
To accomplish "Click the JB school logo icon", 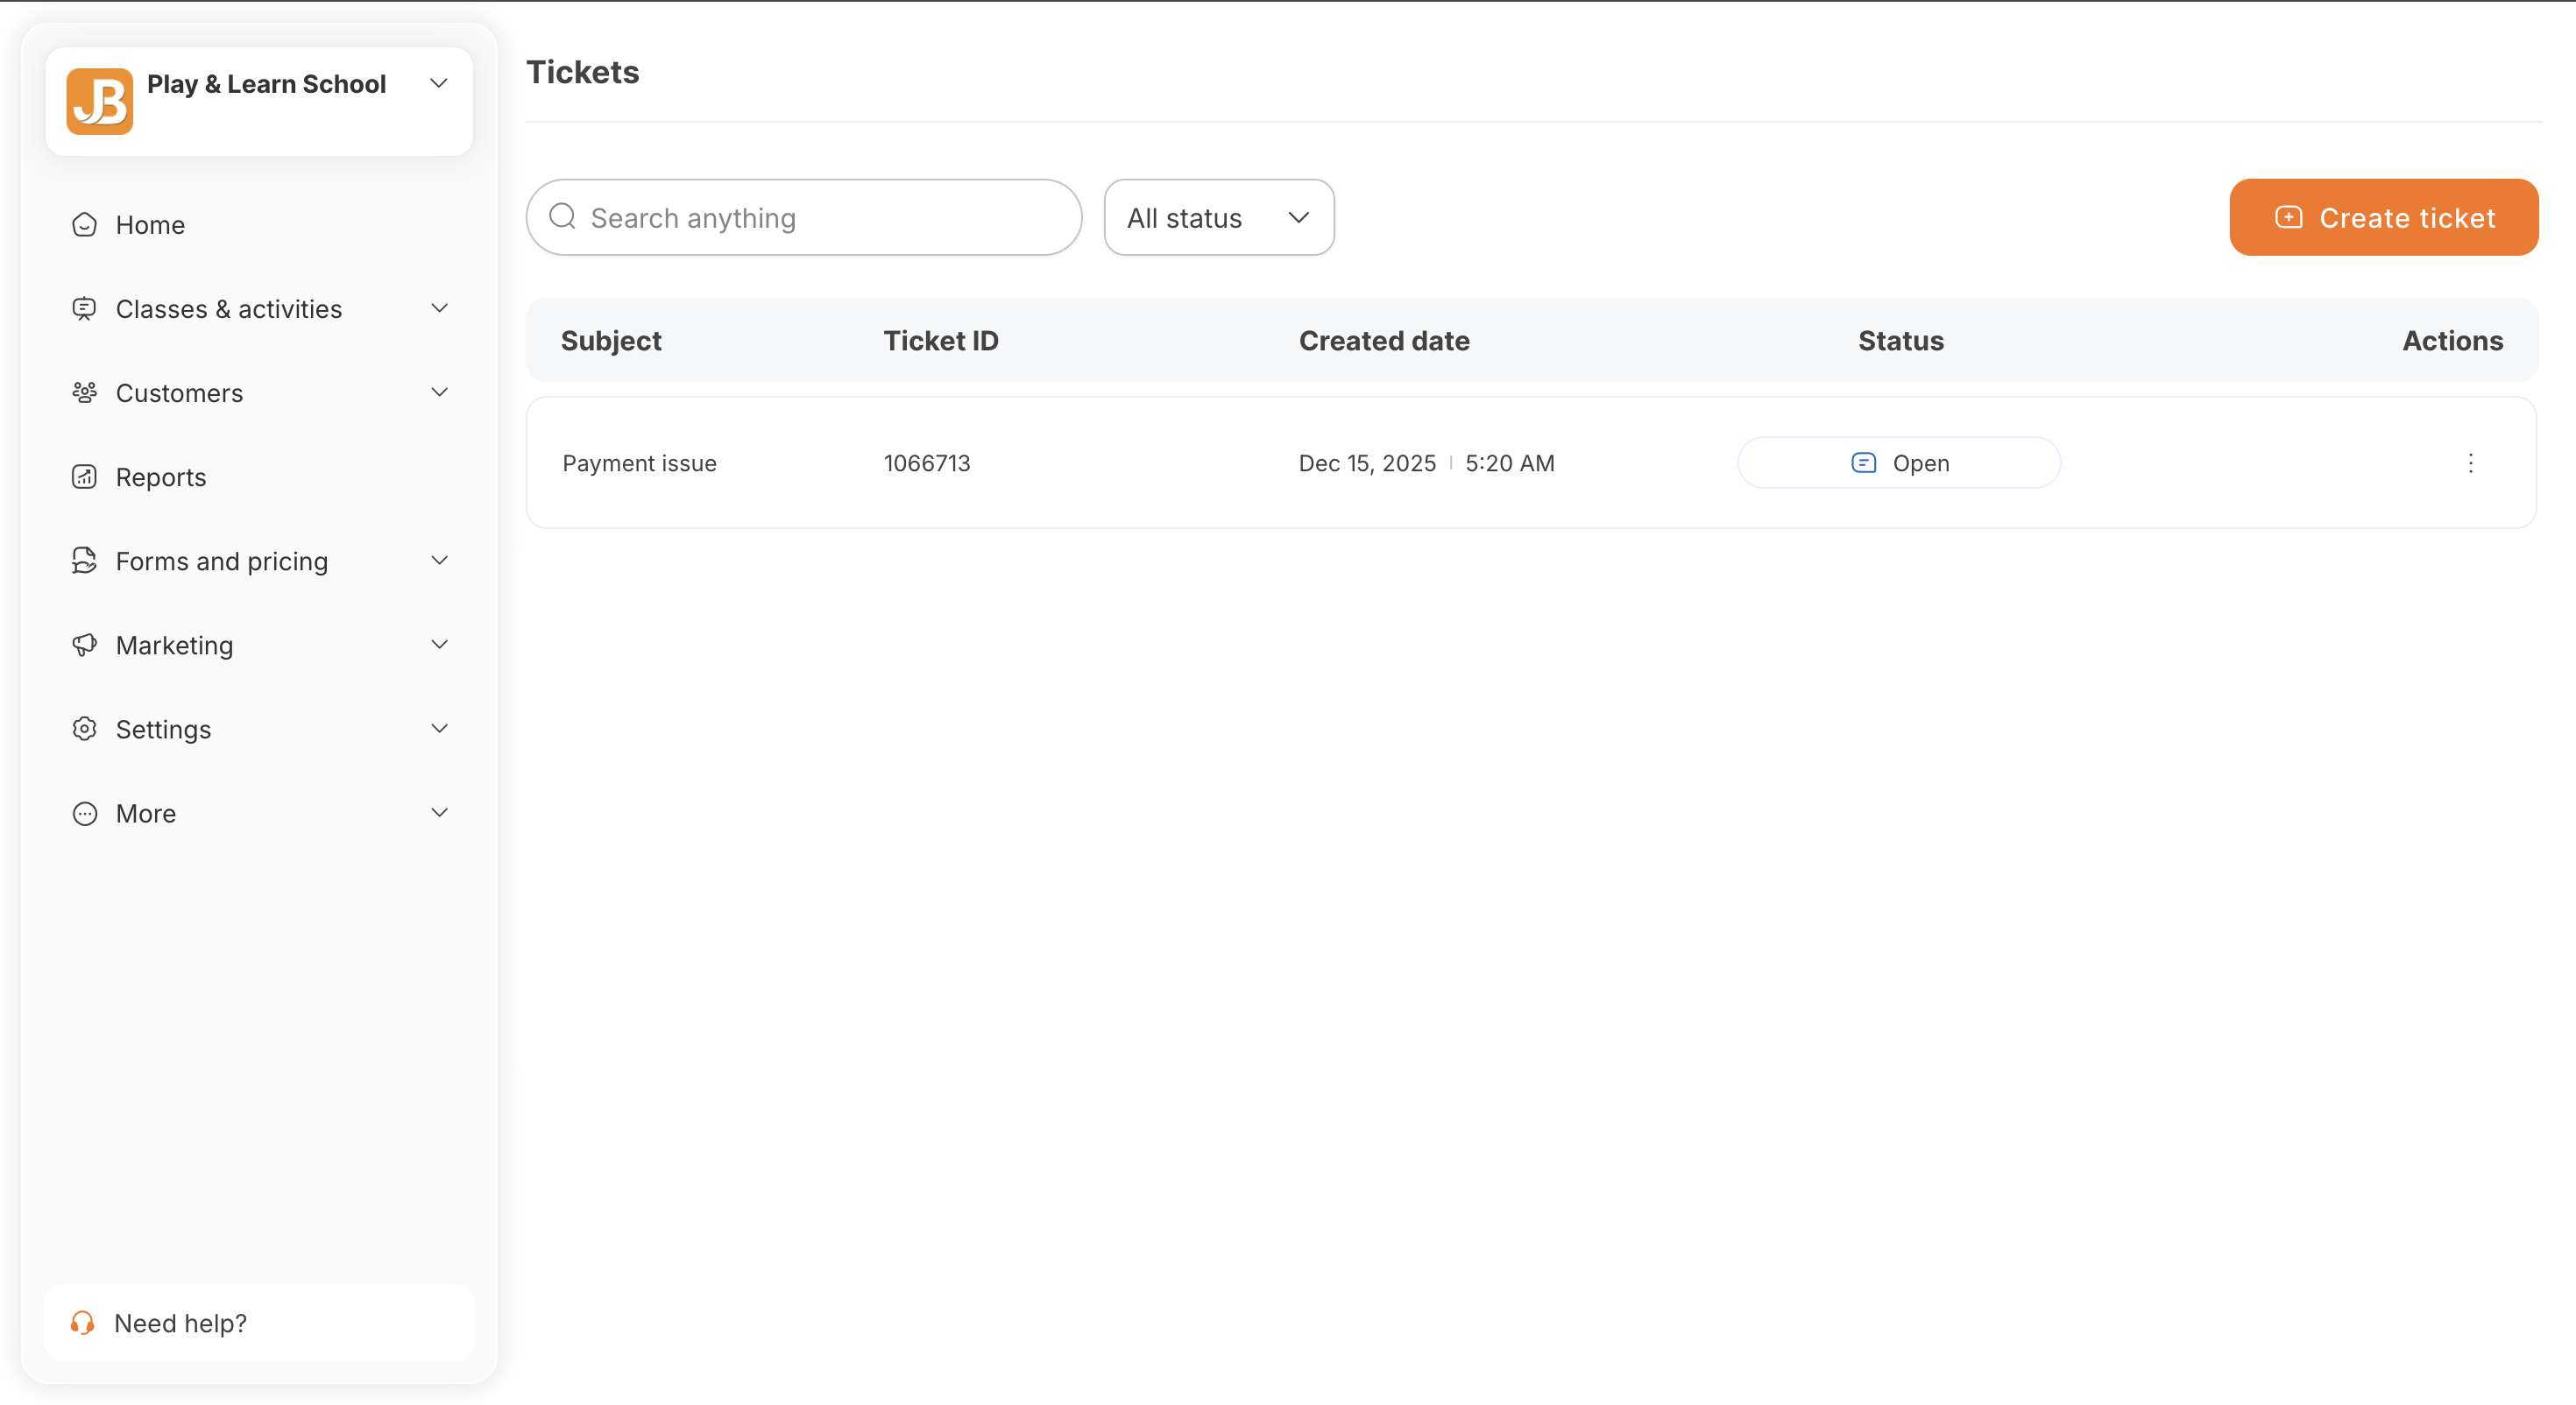I will click(99, 100).
